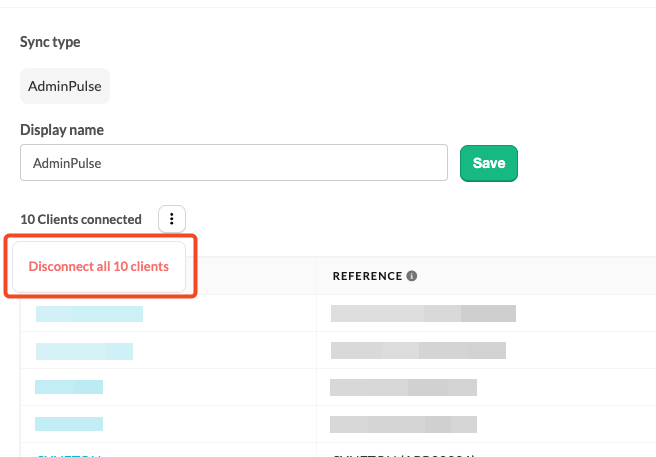Click the Display name label
The width and height of the screenshot is (656, 457).
tap(62, 130)
